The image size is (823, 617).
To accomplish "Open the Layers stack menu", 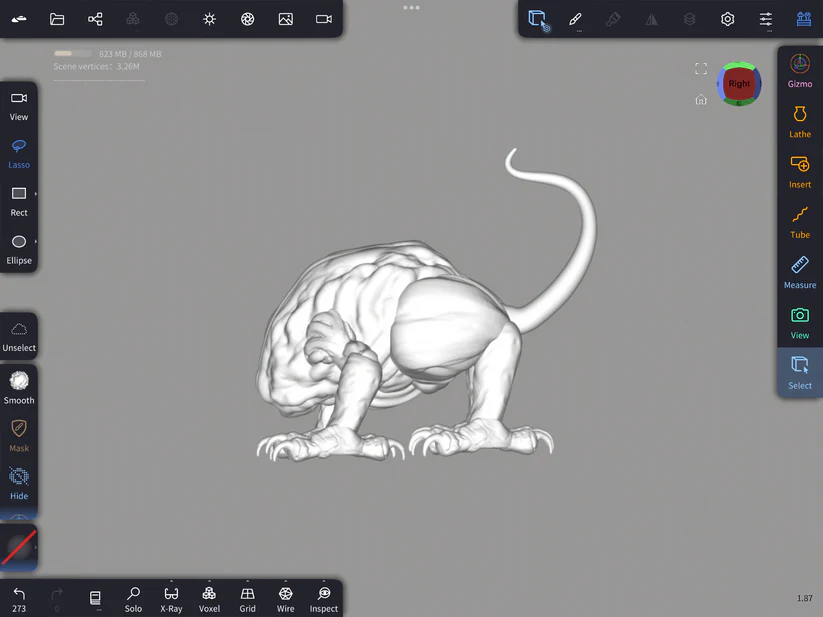I will (690, 20).
